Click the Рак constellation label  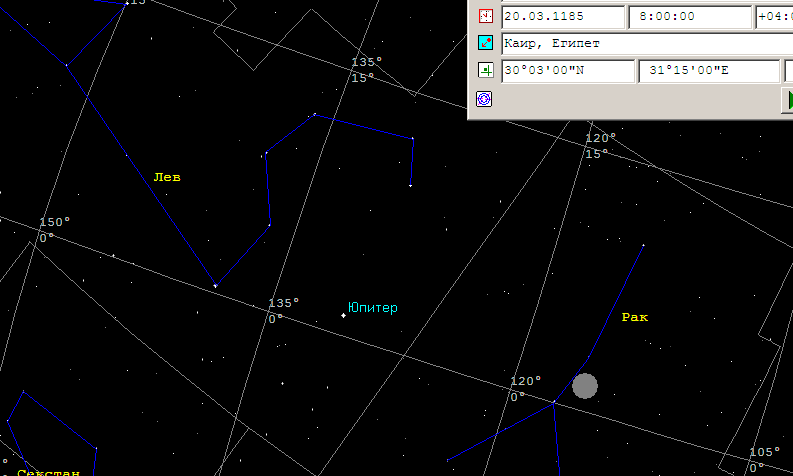coord(635,317)
